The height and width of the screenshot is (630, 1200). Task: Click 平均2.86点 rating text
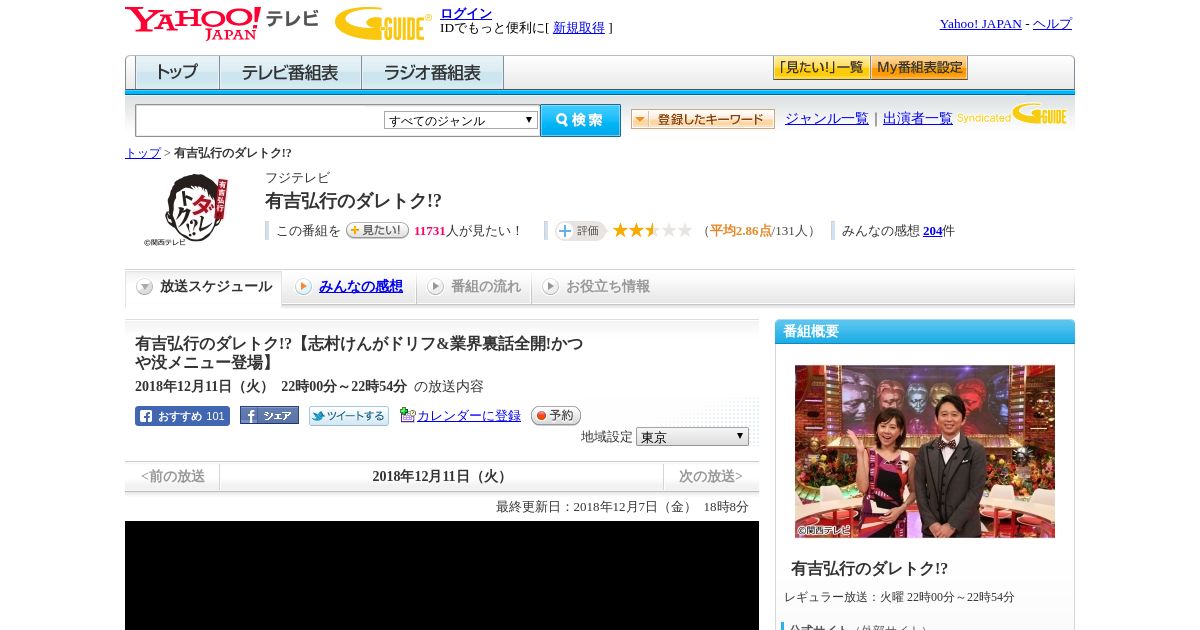[741, 231]
